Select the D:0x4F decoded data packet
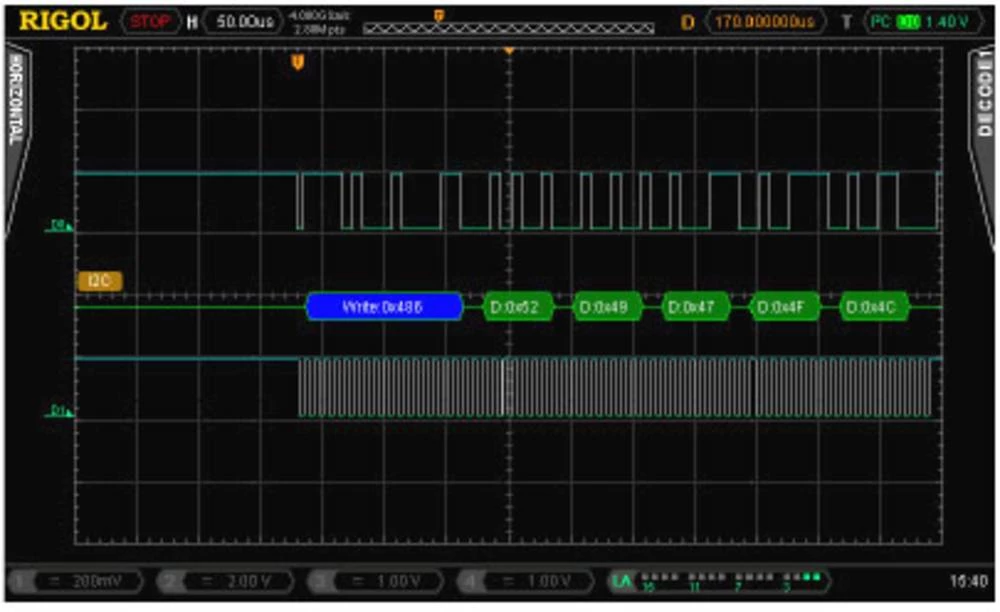This screenshot has height=612, width=1000. [x=785, y=307]
